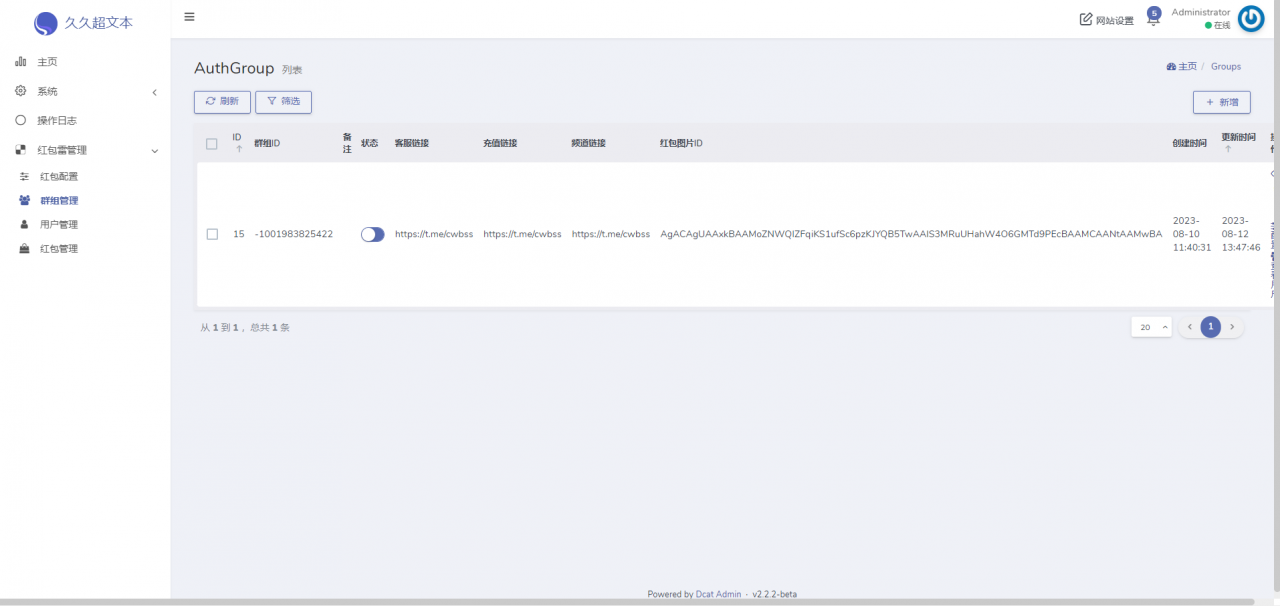The height and width of the screenshot is (606, 1280).
Task: Click the 新增 add button
Action: point(1222,102)
